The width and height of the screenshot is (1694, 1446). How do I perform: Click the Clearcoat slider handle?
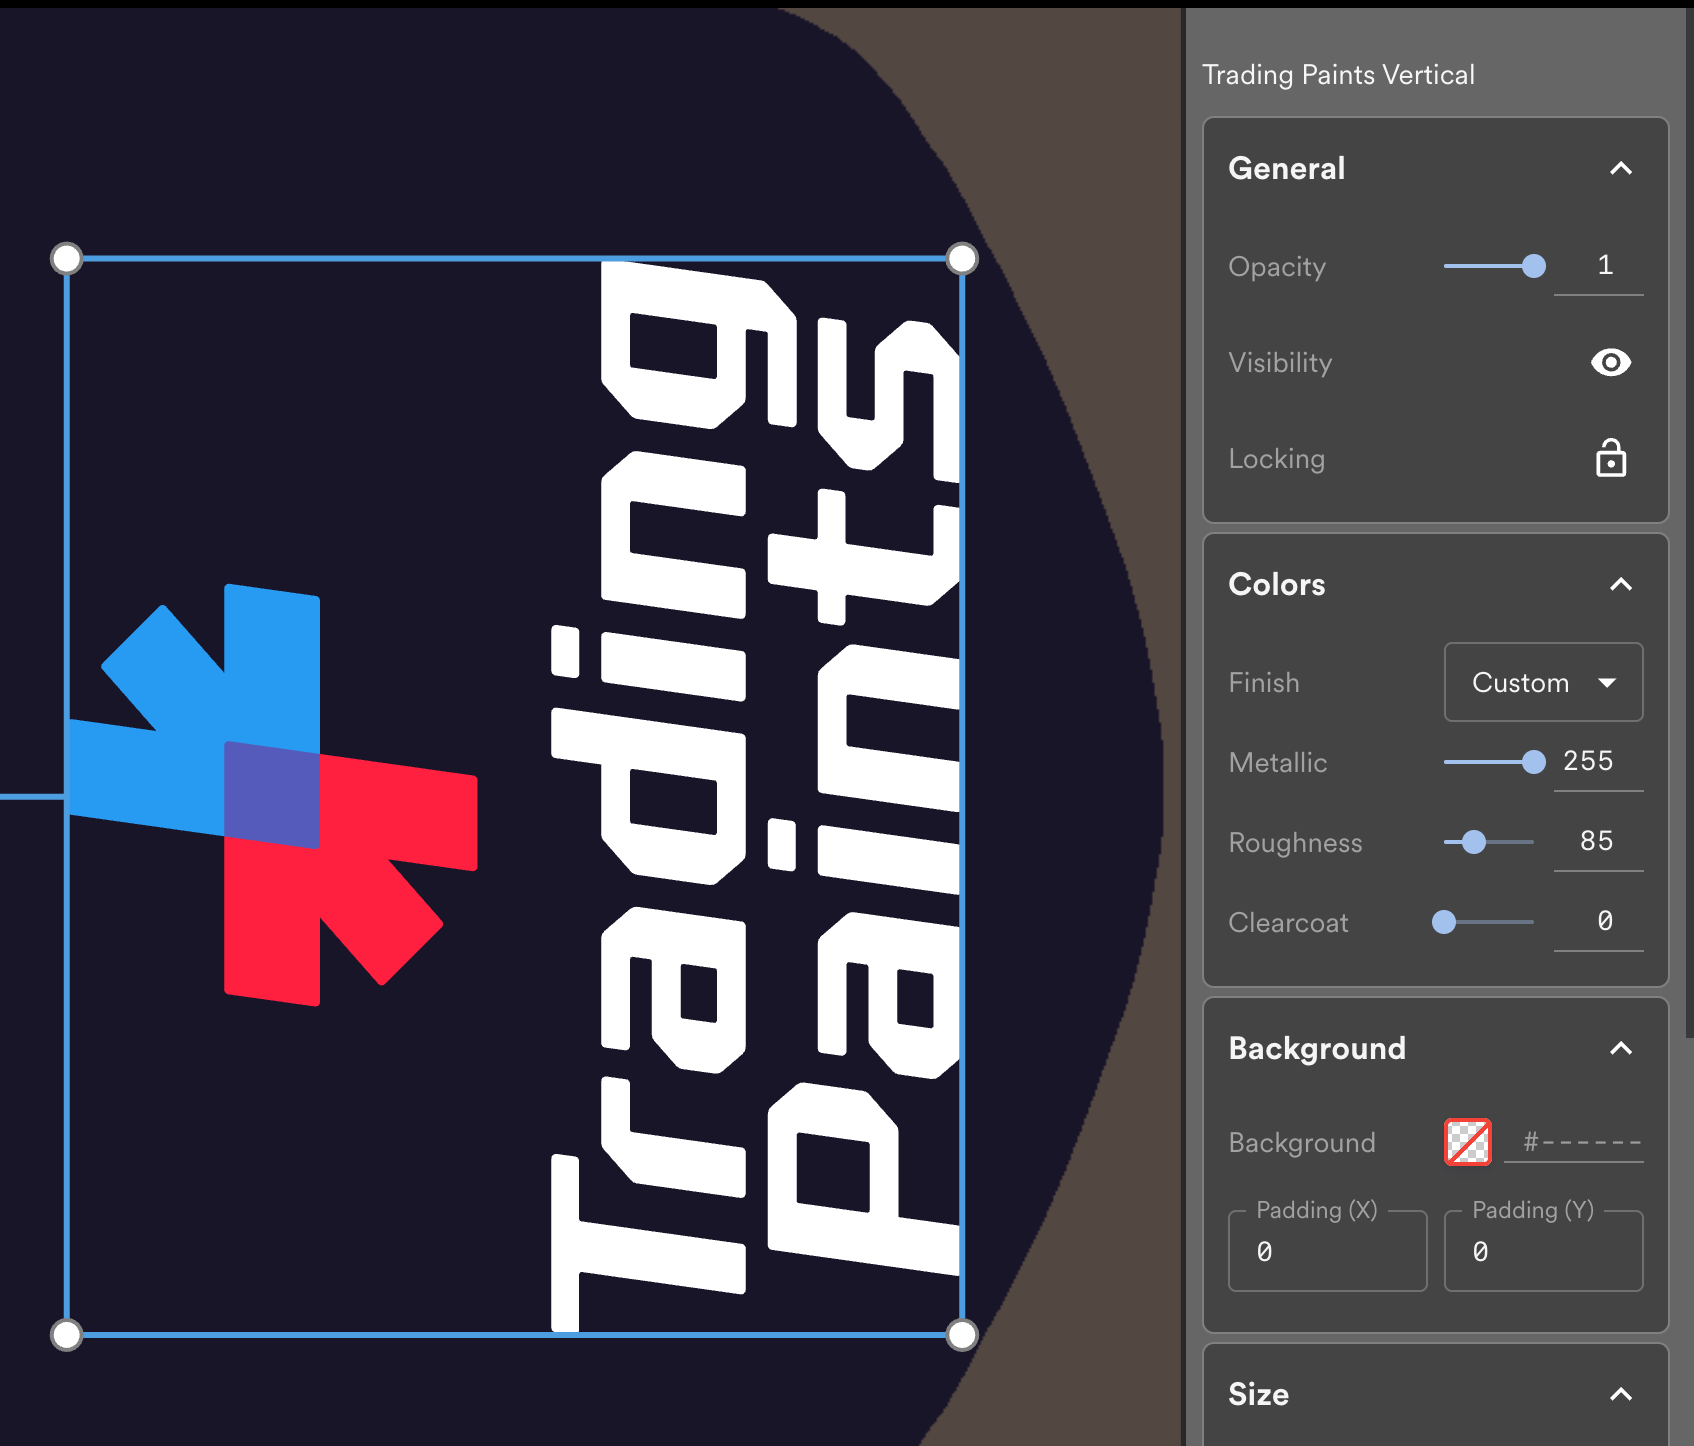1443,922
